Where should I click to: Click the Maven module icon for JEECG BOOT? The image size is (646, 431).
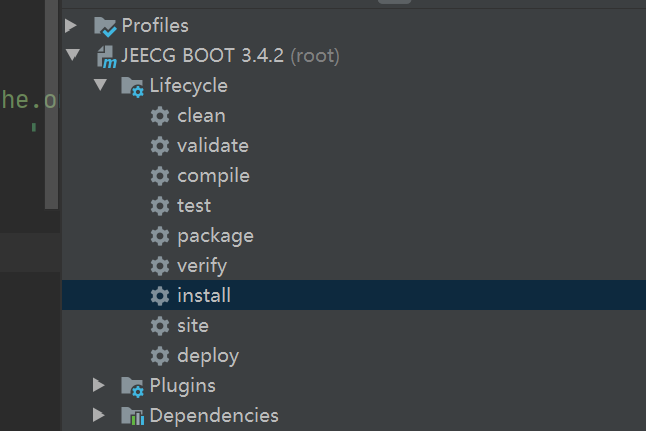pyautogui.click(x=107, y=56)
